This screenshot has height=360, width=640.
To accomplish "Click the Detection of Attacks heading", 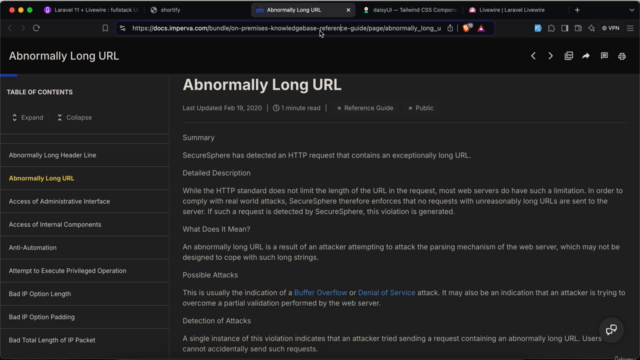I will point(217,321).
